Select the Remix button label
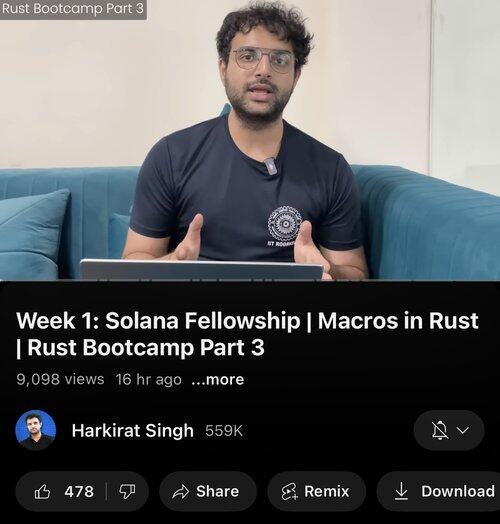 pos(327,492)
